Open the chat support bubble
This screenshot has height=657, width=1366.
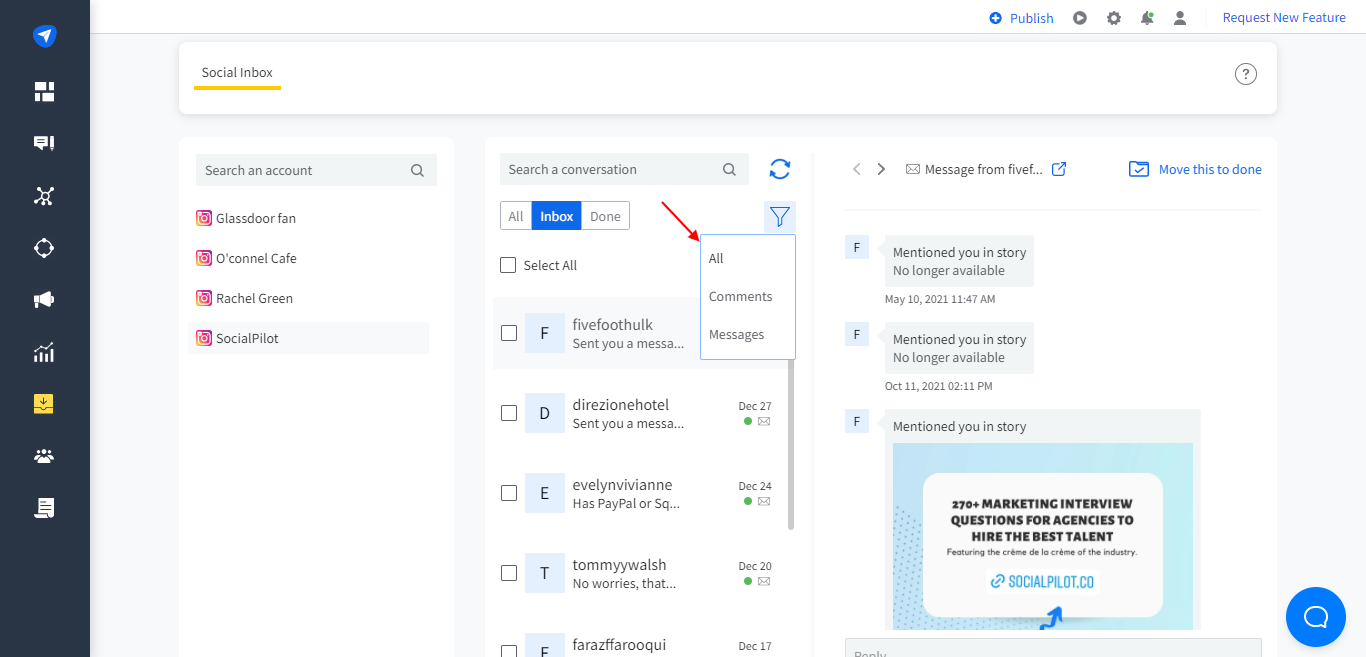click(1316, 617)
